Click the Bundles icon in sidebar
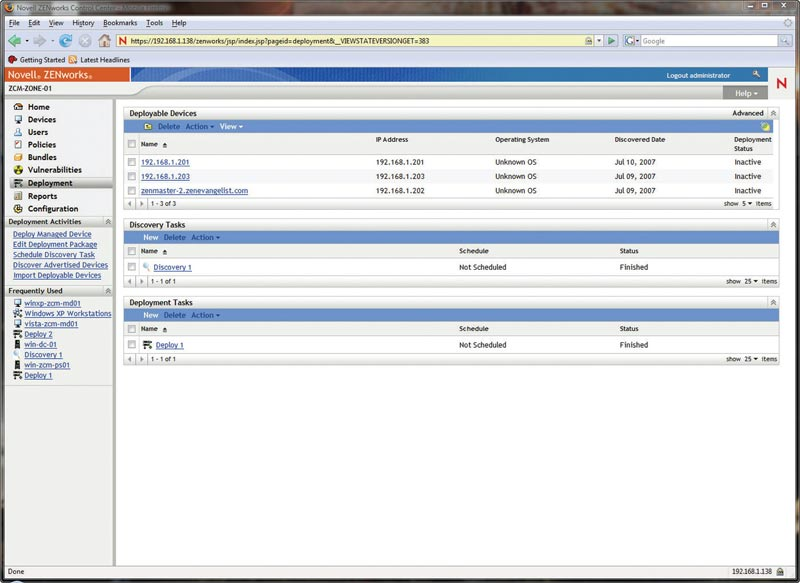 click(18, 157)
